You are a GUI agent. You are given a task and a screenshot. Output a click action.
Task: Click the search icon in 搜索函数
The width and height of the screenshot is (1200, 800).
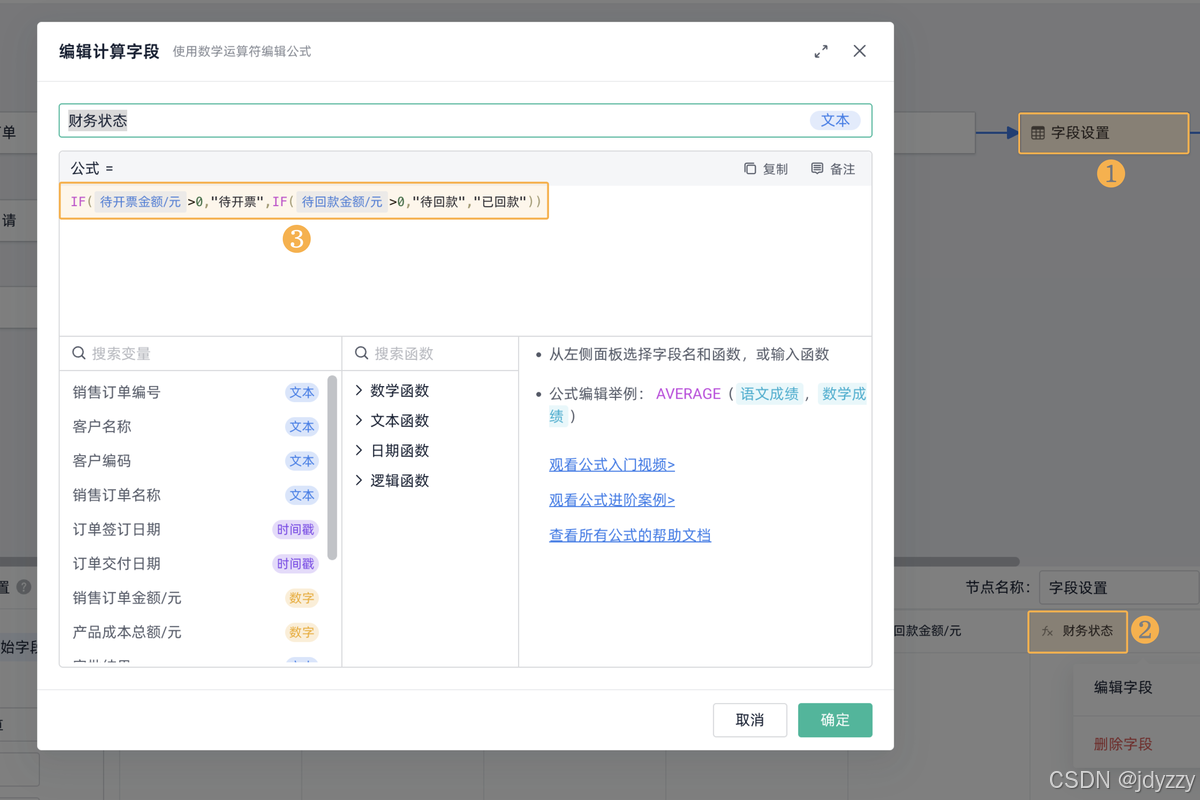(362, 353)
